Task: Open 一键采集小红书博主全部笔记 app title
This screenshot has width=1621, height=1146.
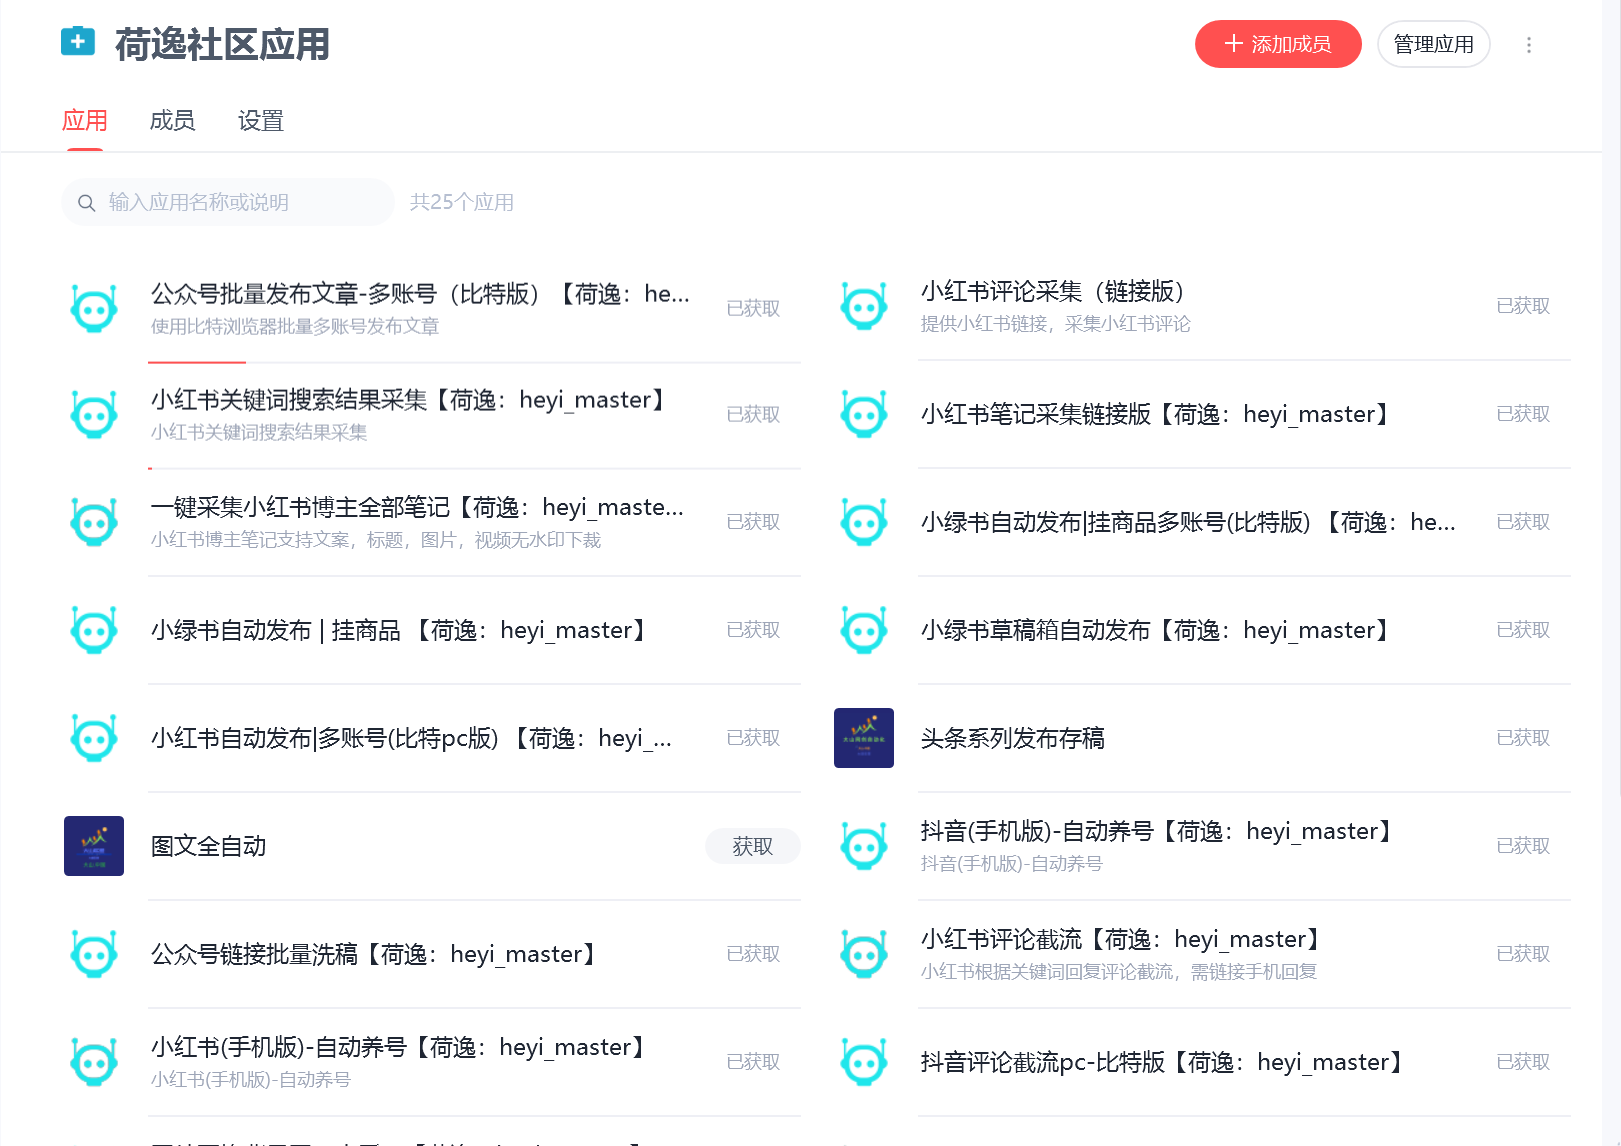Action: [x=417, y=507]
